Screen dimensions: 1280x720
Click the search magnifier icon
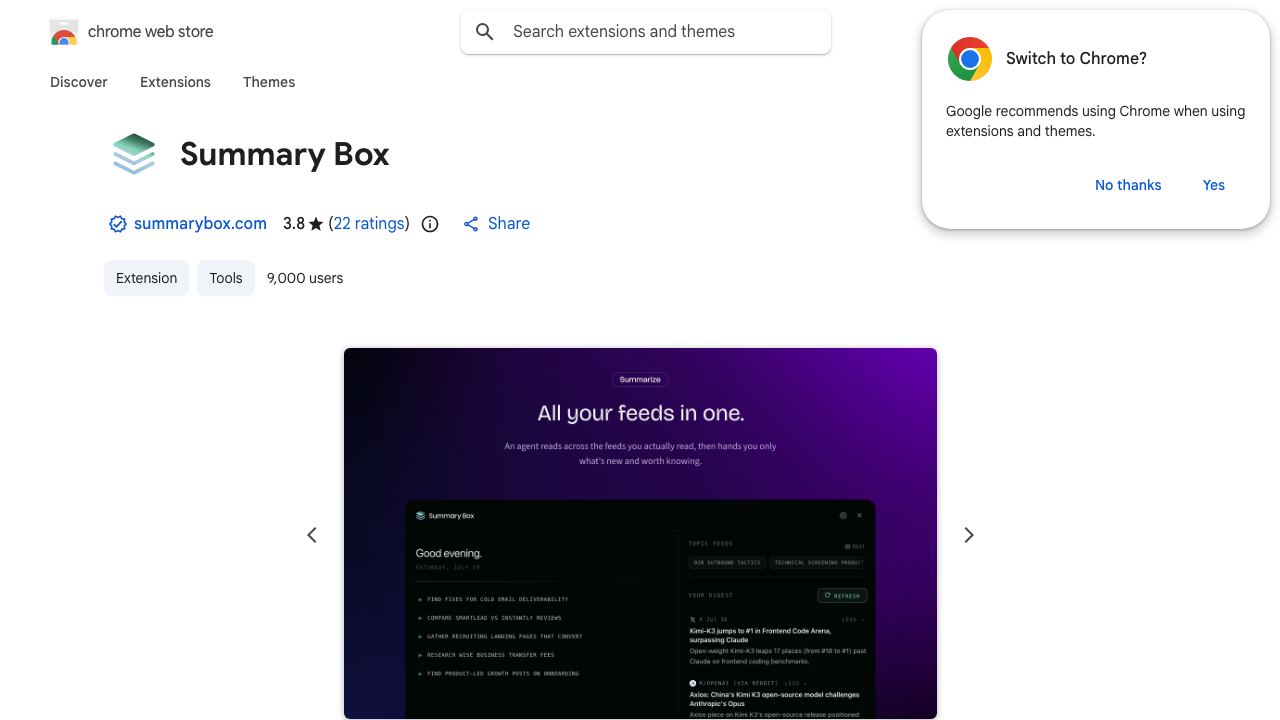[x=485, y=32]
